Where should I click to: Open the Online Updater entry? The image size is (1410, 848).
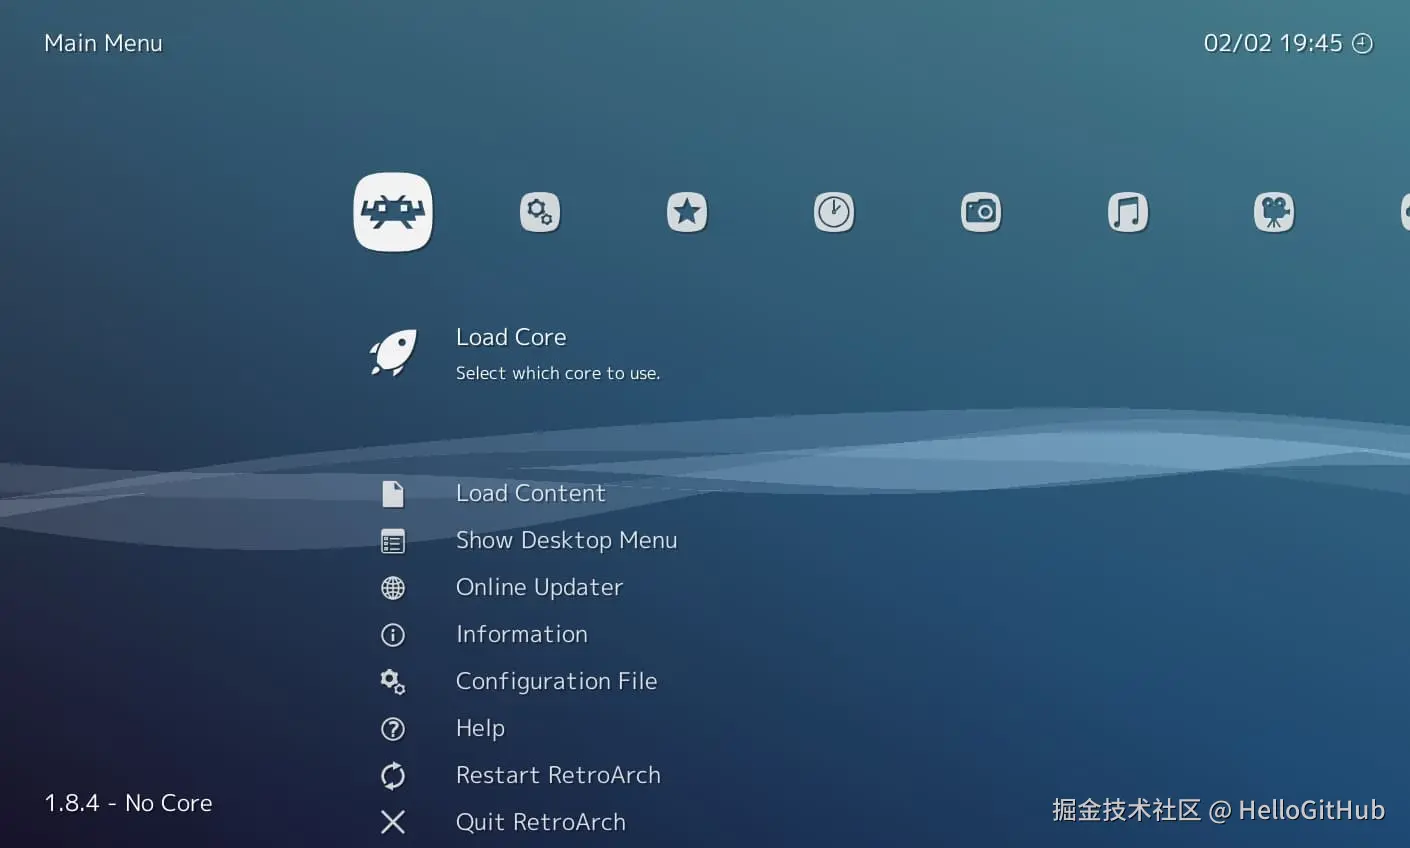(x=540, y=587)
